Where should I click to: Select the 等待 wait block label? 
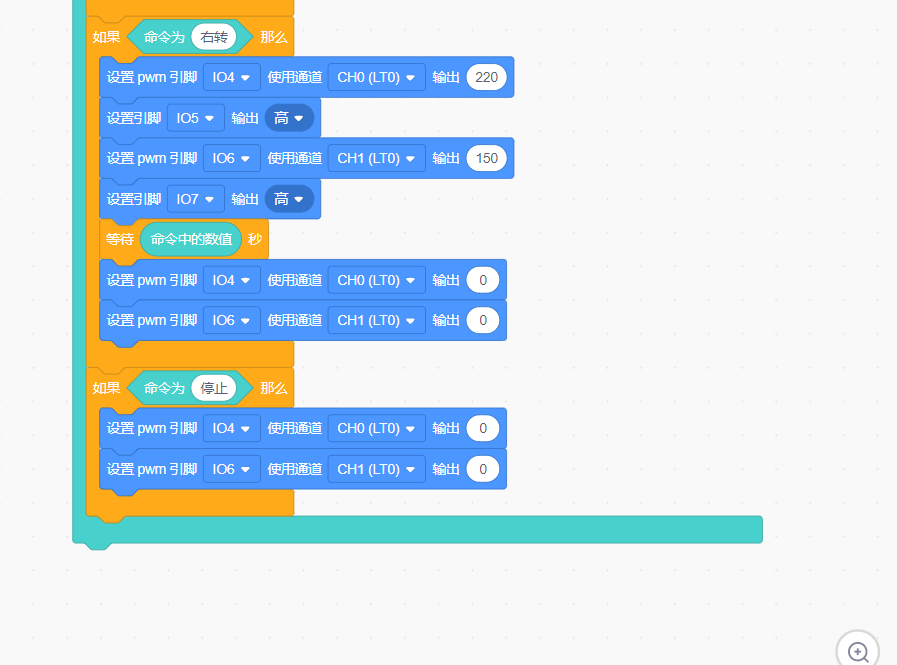tap(120, 239)
